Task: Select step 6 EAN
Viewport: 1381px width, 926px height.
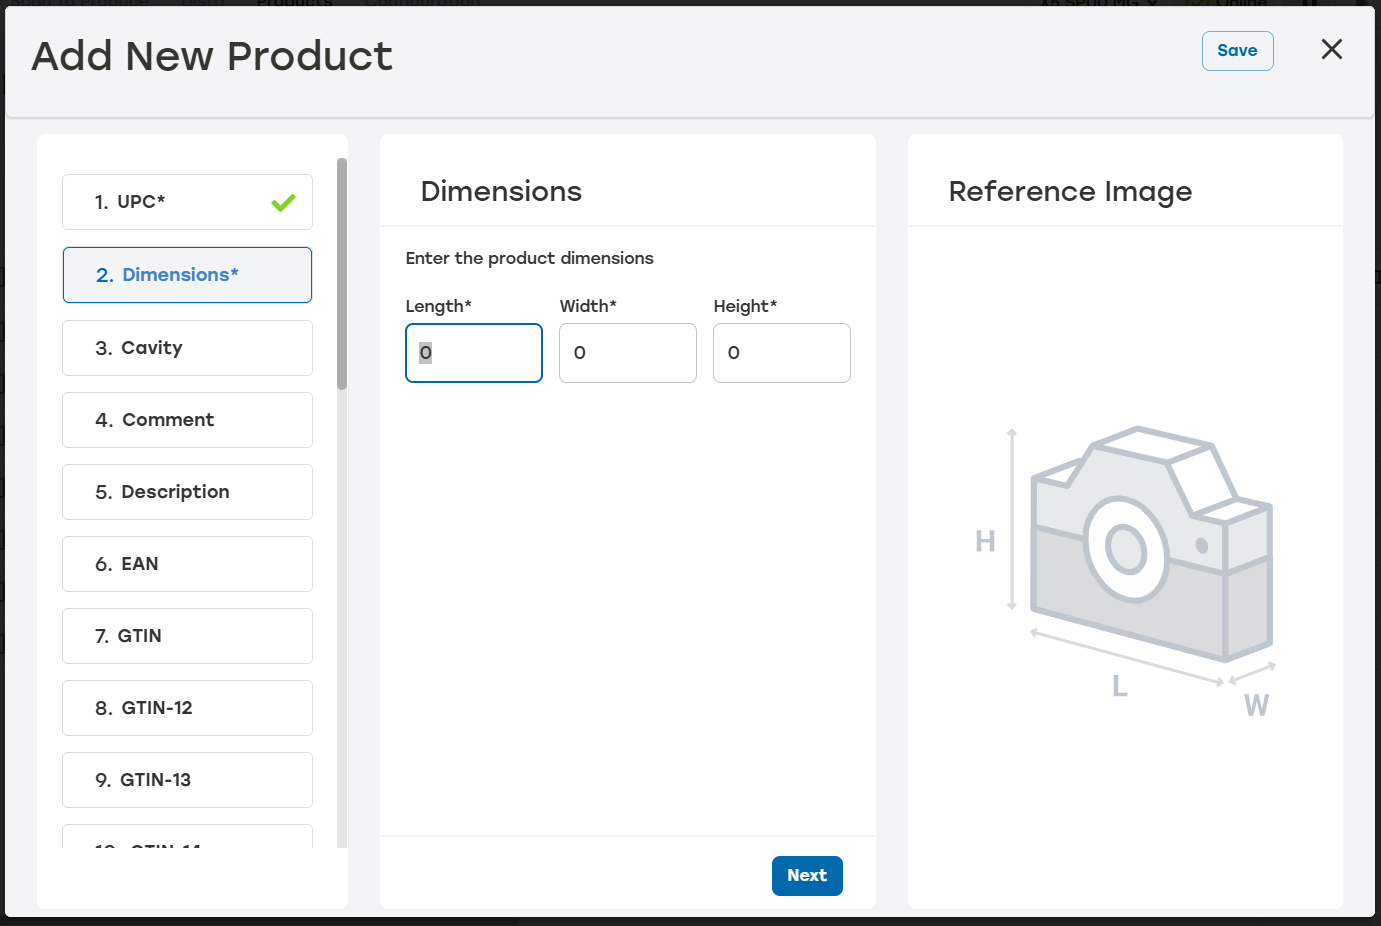Action: 187,564
